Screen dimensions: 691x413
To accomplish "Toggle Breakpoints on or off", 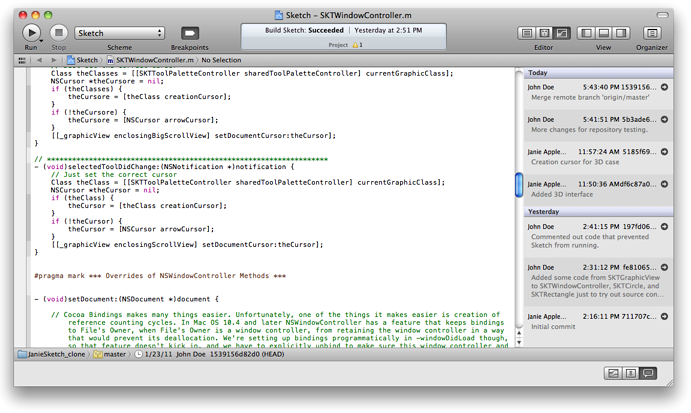I will (189, 33).
